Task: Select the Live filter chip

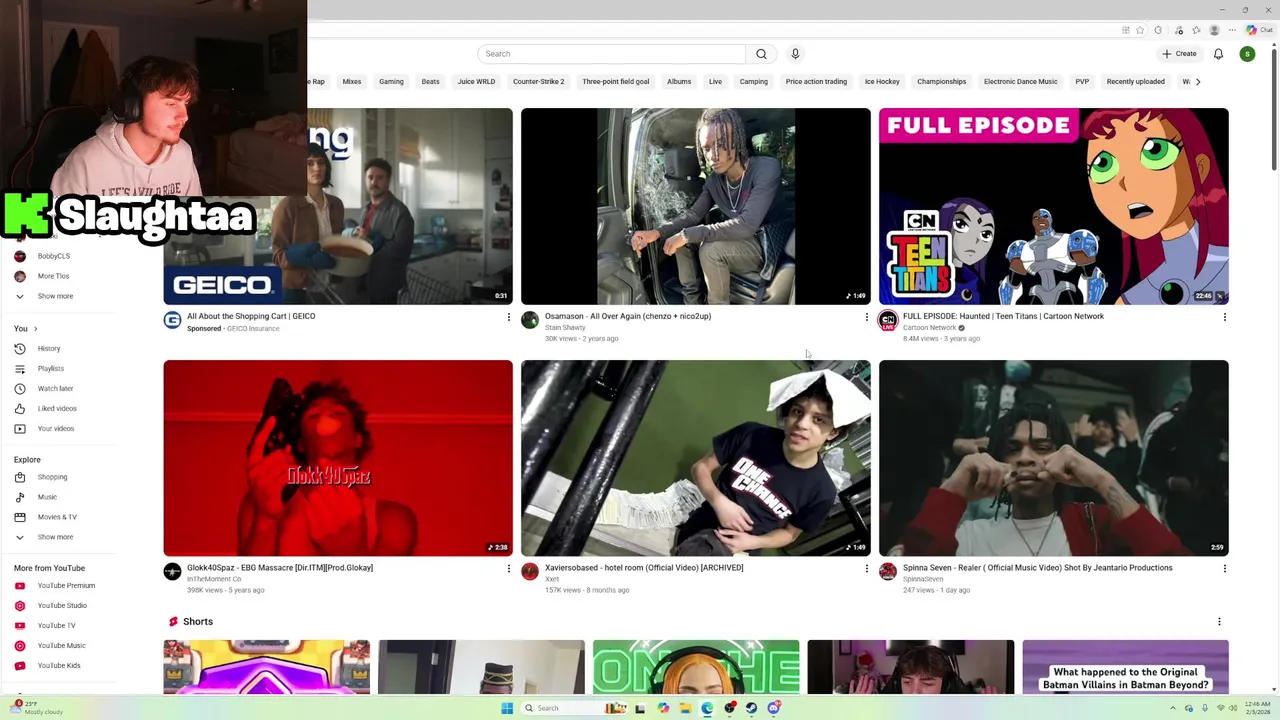Action: point(715,82)
